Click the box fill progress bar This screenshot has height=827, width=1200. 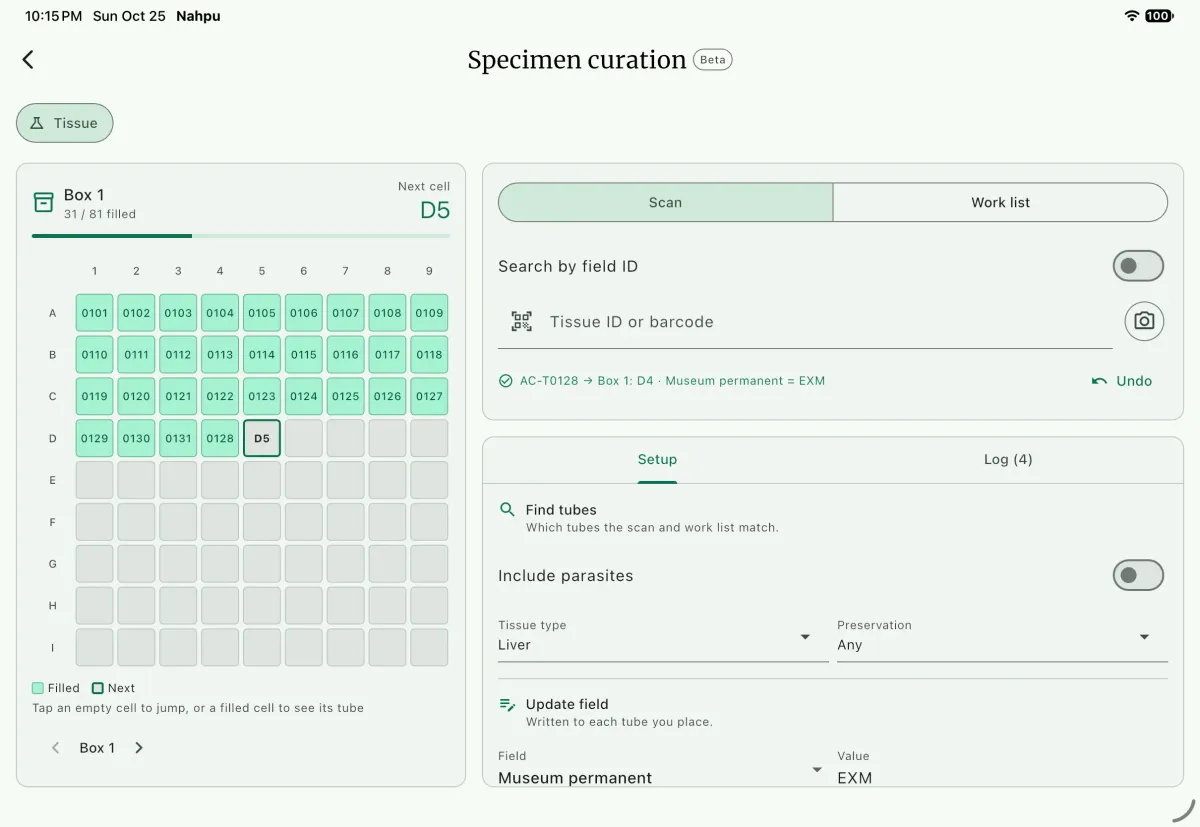[x=241, y=236]
